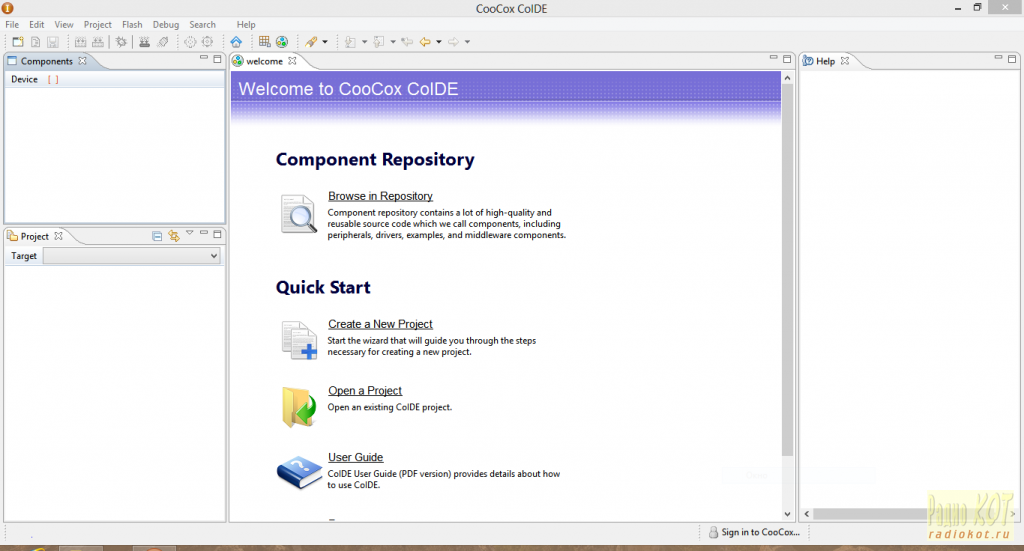Click the New Project toolbar icon
Viewport: 1024px width, 551px height.
18,42
